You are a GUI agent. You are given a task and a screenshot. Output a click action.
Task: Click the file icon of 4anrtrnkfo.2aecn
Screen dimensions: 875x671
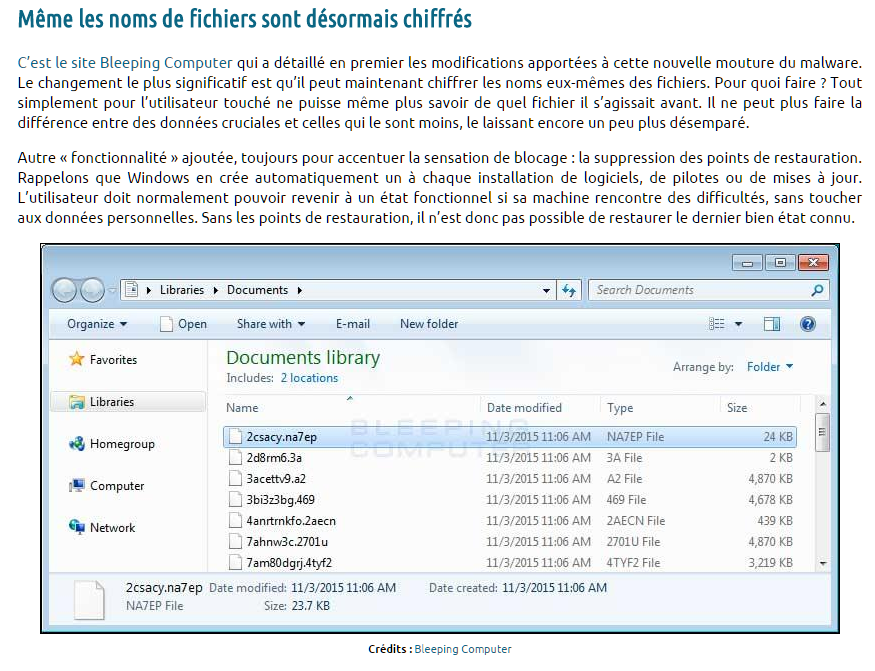click(235, 521)
